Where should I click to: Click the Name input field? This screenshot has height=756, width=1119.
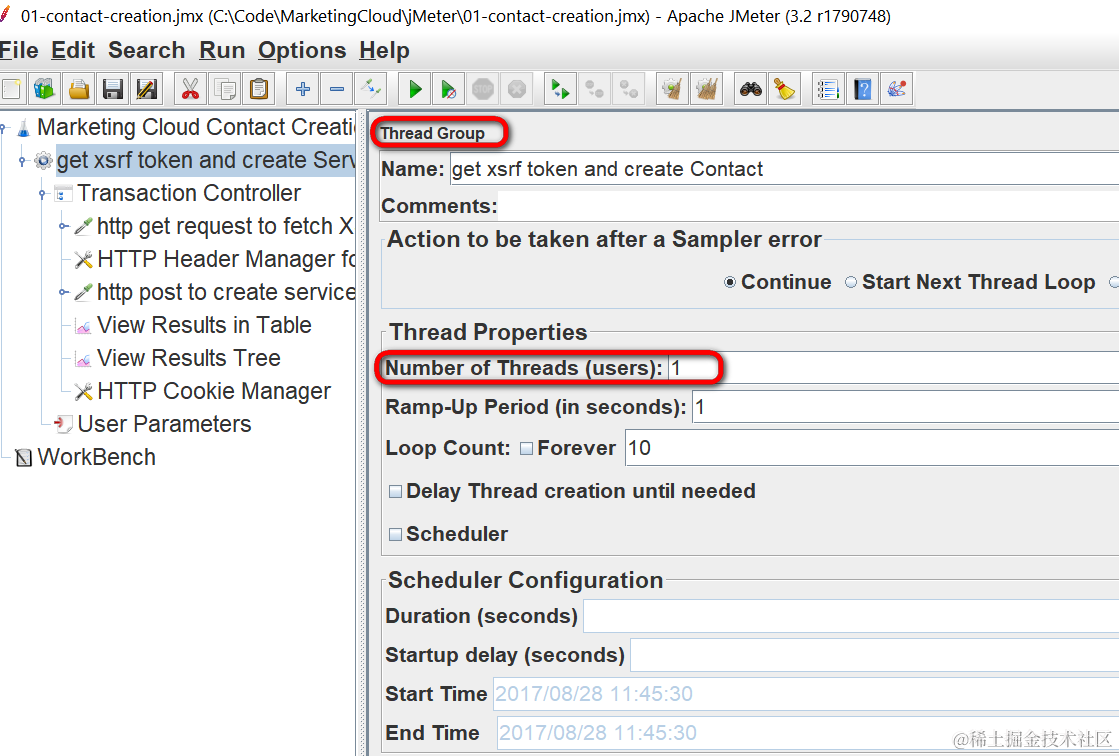click(x=784, y=169)
